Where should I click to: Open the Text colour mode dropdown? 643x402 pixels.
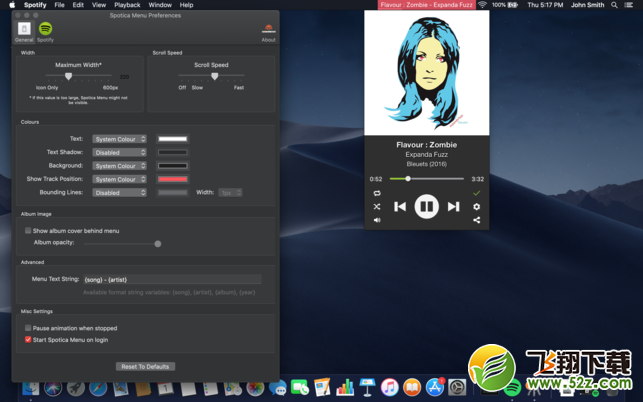click(x=119, y=139)
